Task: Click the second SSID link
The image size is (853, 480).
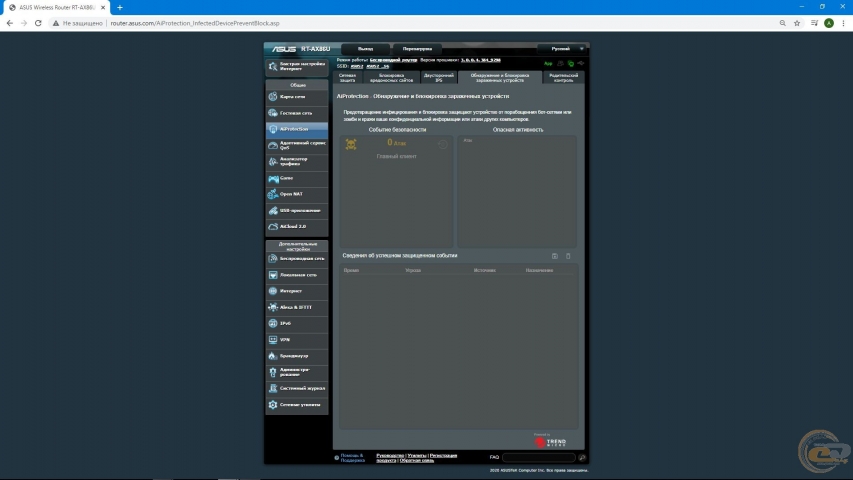Action: pyautogui.click(x=378, y=66)
